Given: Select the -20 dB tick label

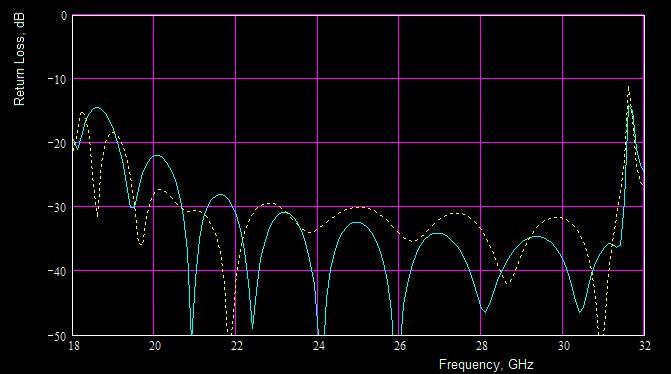Looking at the screenshot, I should coord(57,144).
